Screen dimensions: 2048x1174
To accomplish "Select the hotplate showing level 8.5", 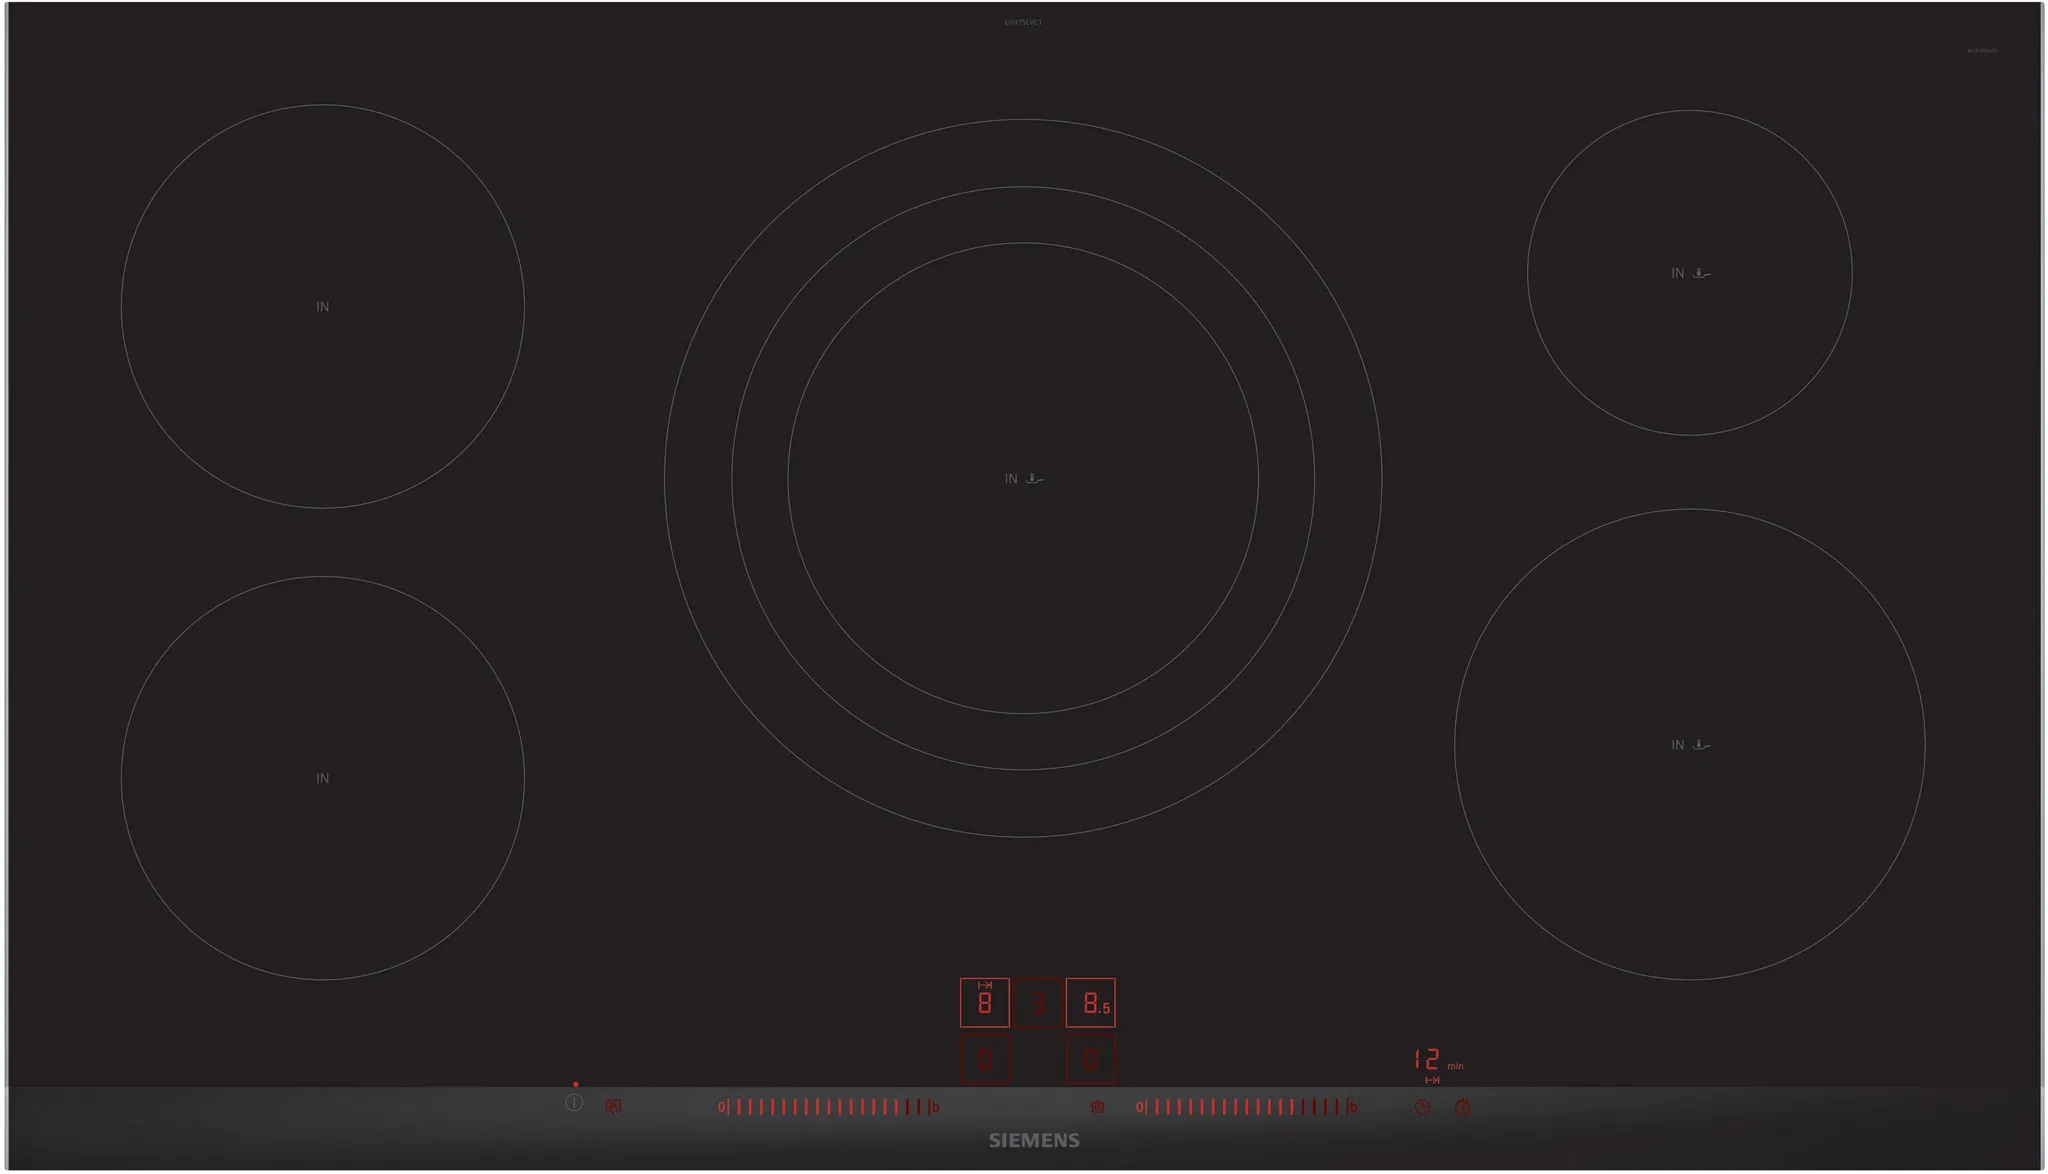I will [1091, 1003].
